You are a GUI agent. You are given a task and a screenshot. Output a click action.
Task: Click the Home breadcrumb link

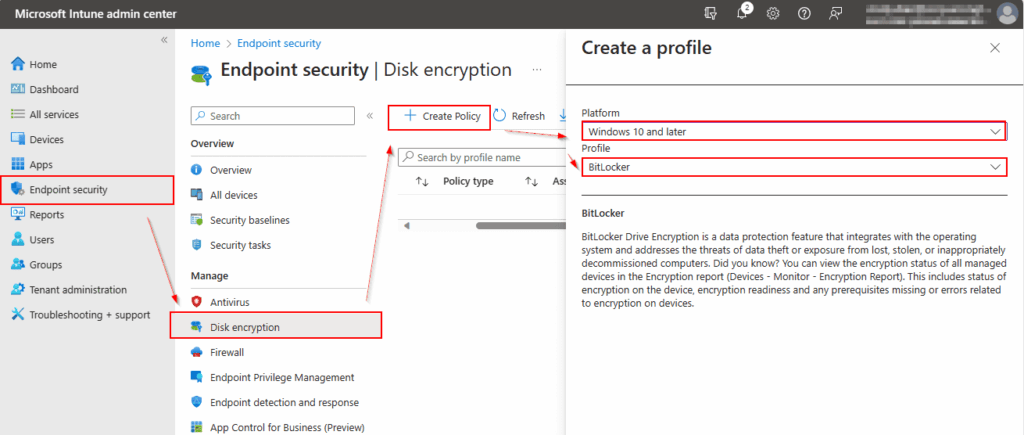coord(205,44)
